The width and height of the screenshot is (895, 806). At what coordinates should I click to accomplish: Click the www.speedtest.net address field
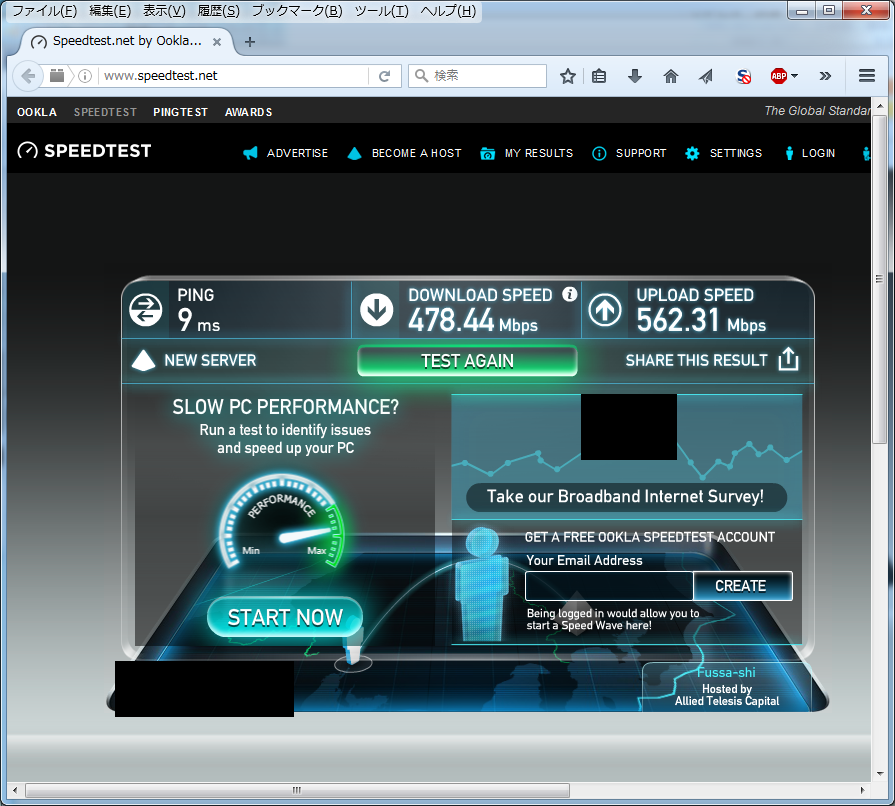[234, 76]
